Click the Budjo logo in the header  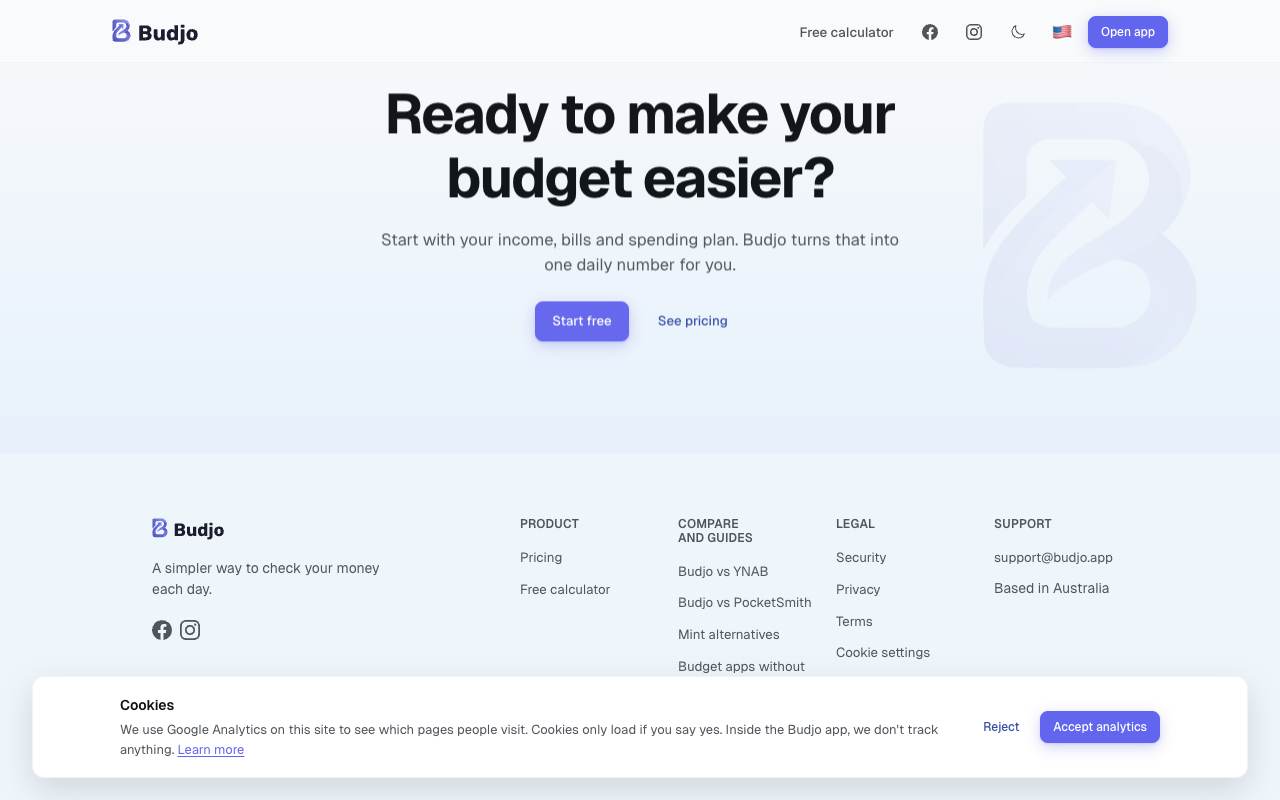click(x=155, y=32)
